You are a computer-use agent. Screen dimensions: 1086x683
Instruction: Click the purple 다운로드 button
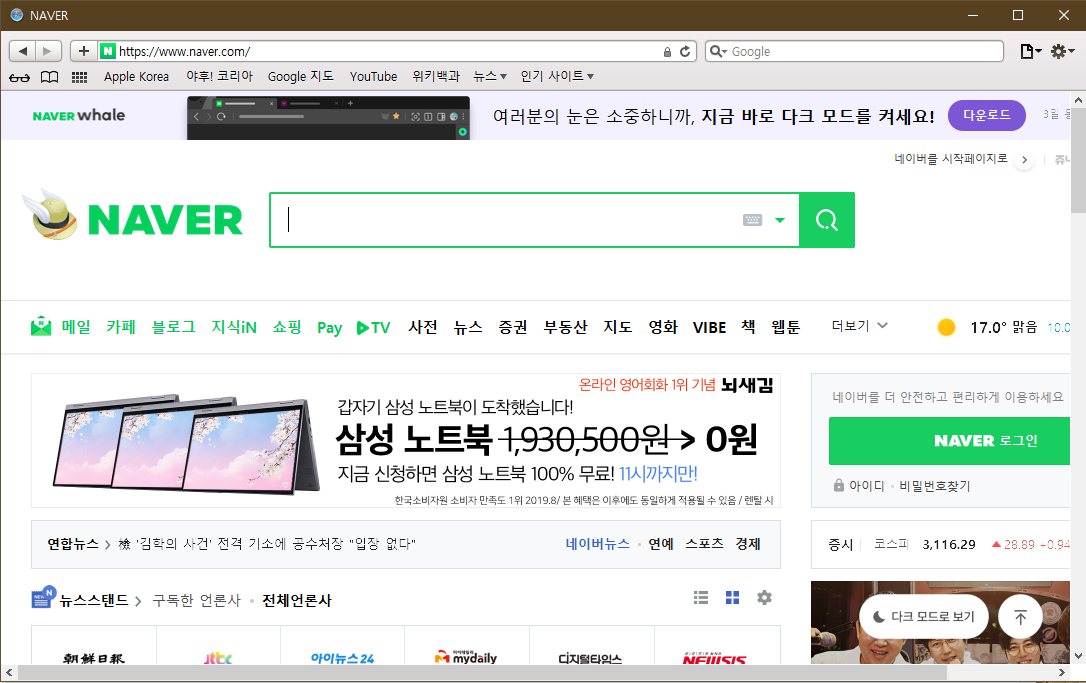[x=986, y=115]
